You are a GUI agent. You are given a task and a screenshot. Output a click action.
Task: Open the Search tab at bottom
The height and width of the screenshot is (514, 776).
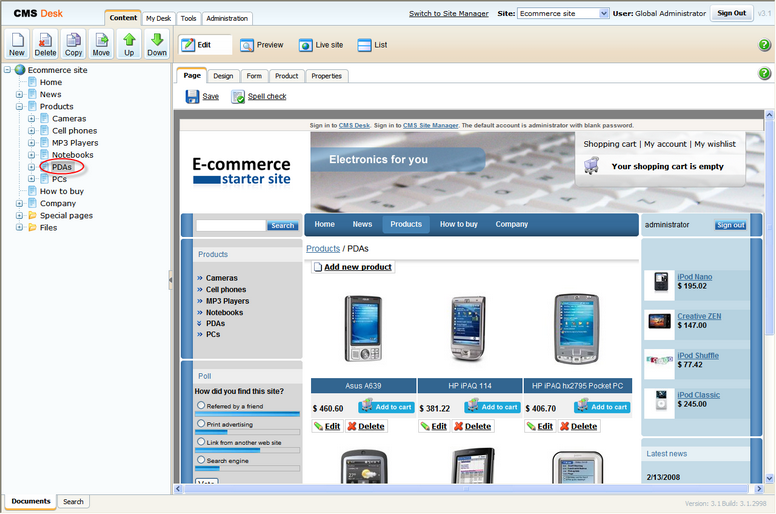tap(73, 502)
